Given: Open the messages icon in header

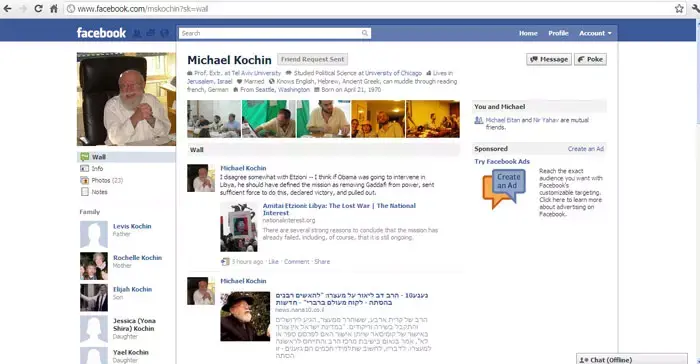Looking at the screenshot, I should (x=151, y=33).
